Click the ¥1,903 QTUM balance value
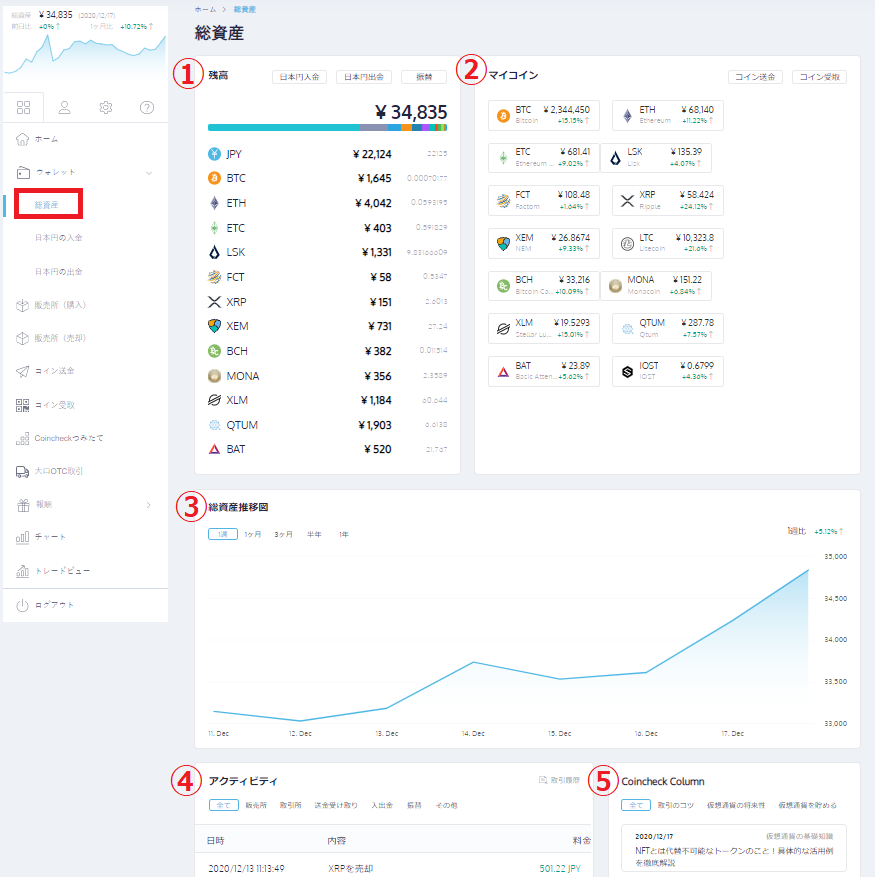The width and height of the screenshot is (875, 877). pyautogui.click(x=375, y=425)
